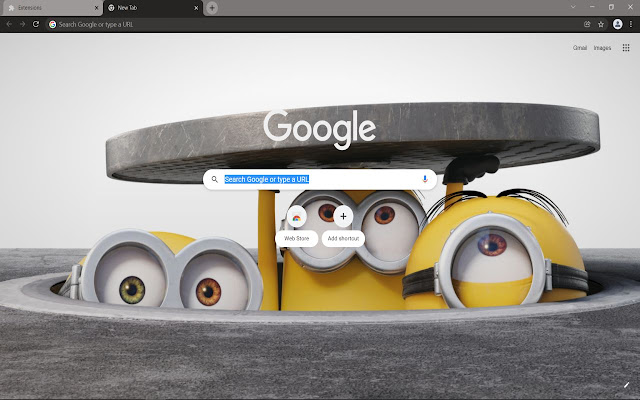This screenshot has height=400, width=640.
Task: Restore down the Chrome window
Action: pyautogui.click(x=611, y=7)
